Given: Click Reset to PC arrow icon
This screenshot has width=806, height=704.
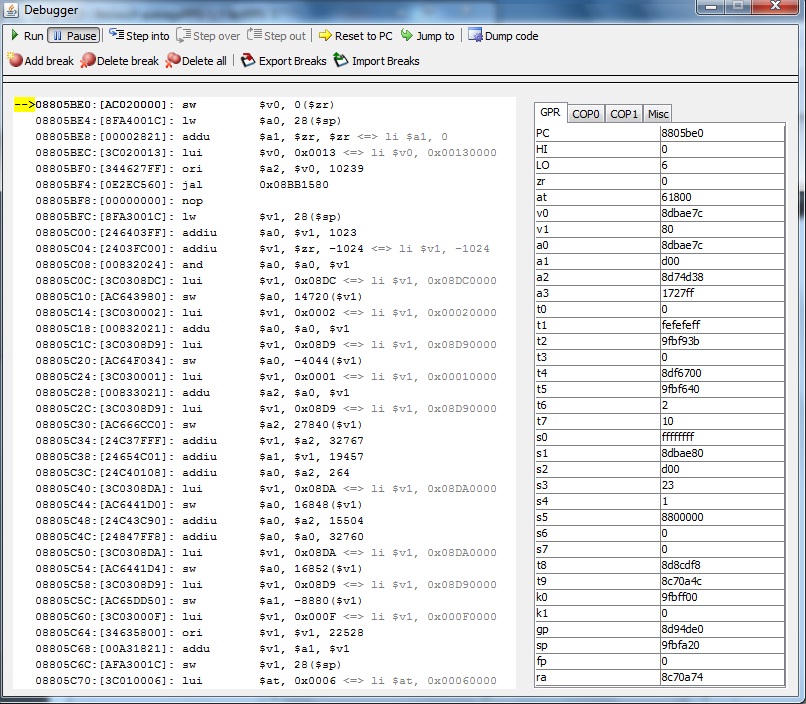Looking at the screenshot, I should tap(325, 36).
